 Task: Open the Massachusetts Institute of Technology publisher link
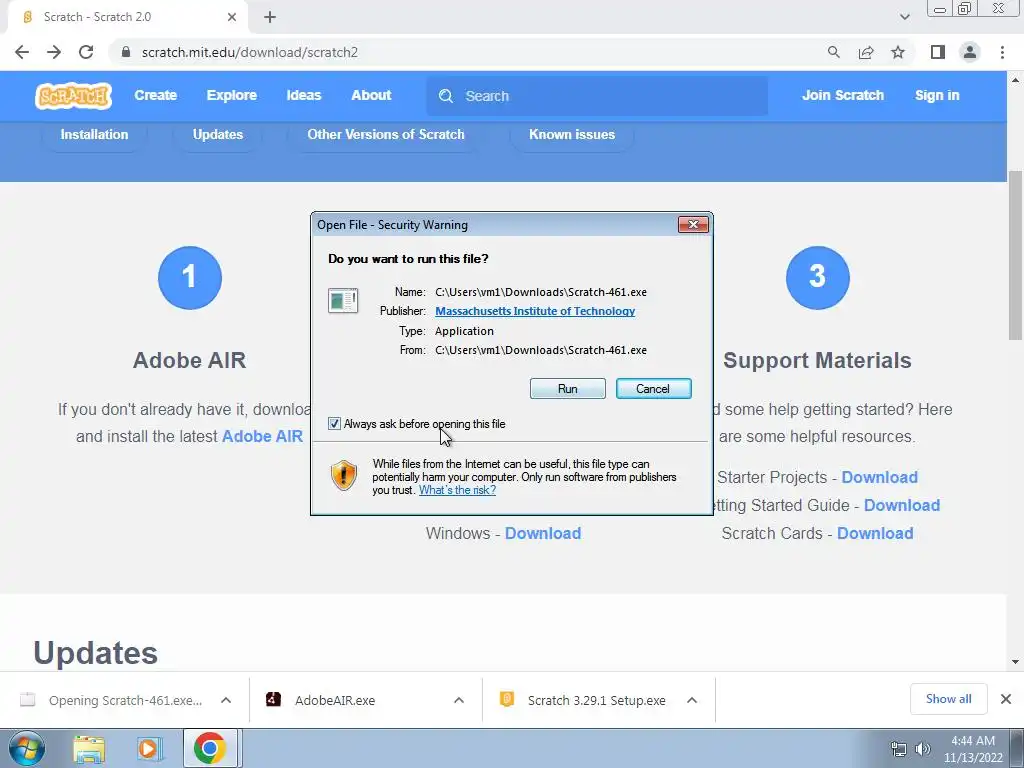535,312
